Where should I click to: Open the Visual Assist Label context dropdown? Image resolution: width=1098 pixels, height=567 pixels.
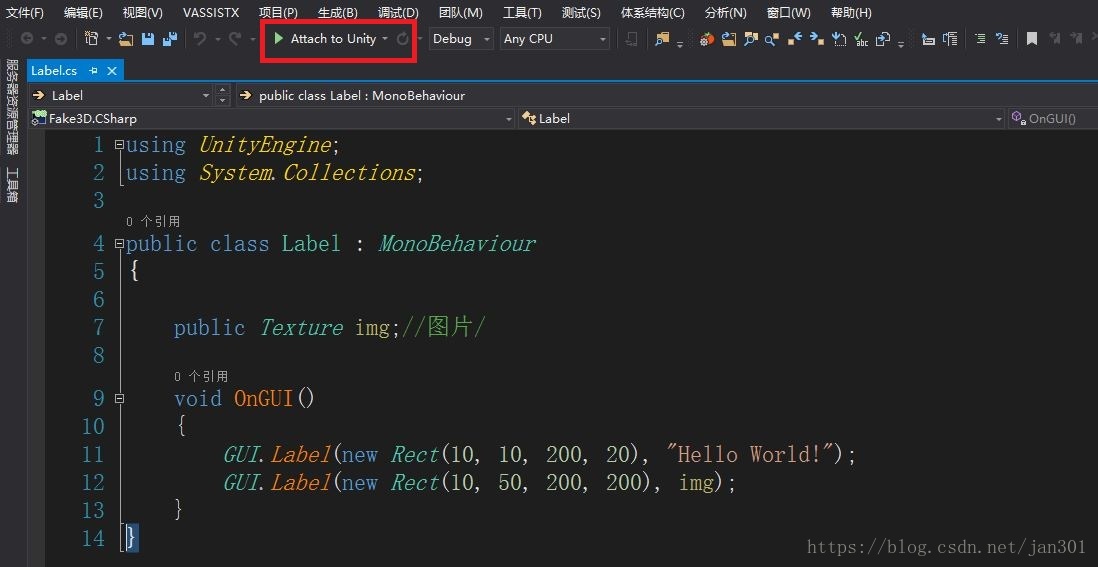click(x=205, y=95)
